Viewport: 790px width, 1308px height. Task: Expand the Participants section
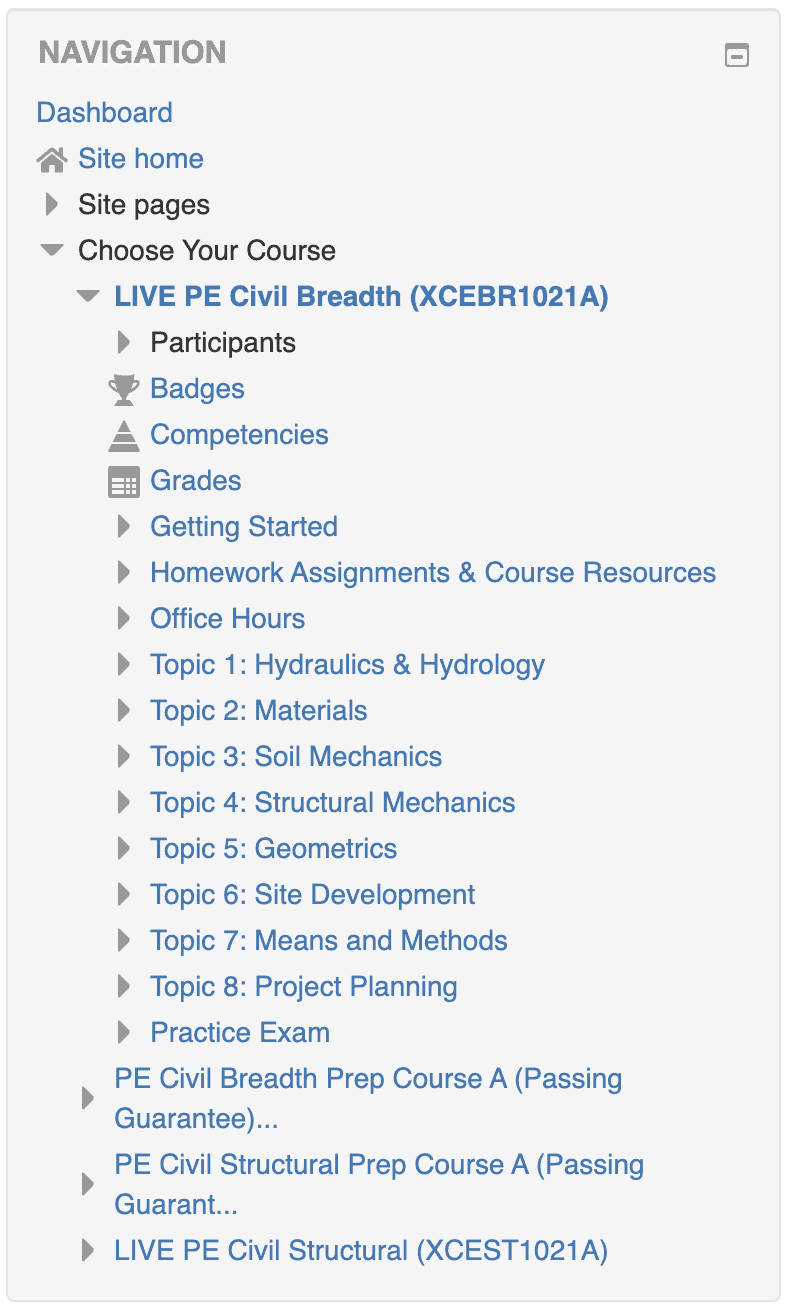(x=123, y=342)
